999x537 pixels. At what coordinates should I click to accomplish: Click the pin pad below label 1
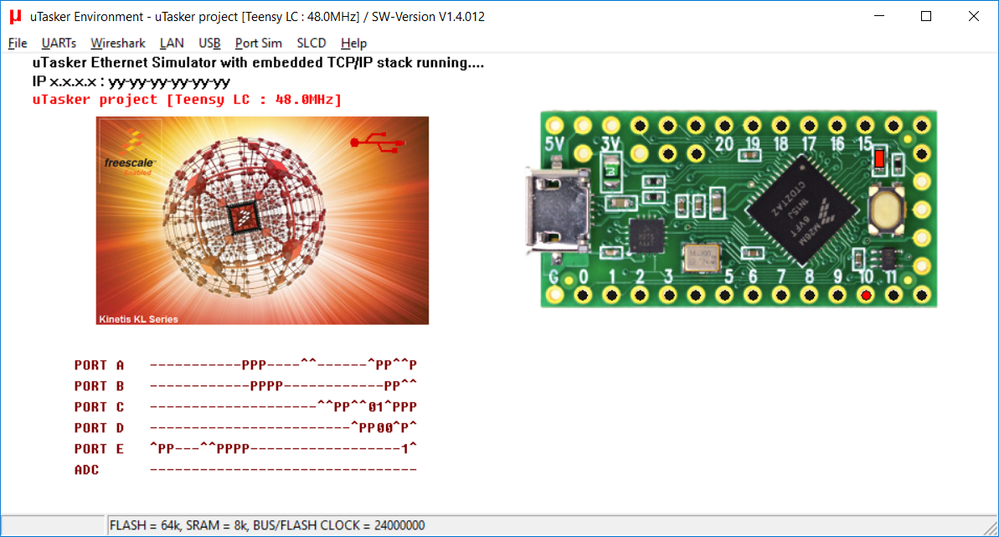[x=612, y=295]
